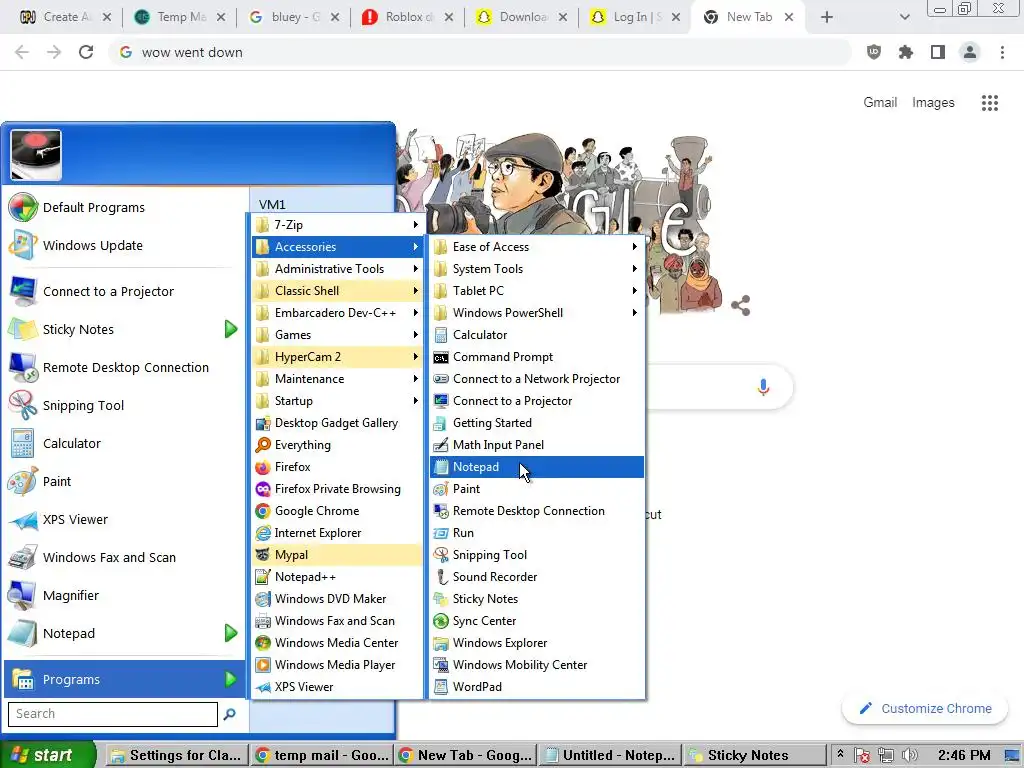Click the Desktop Gadget Gallery icon

click(263, 423)
